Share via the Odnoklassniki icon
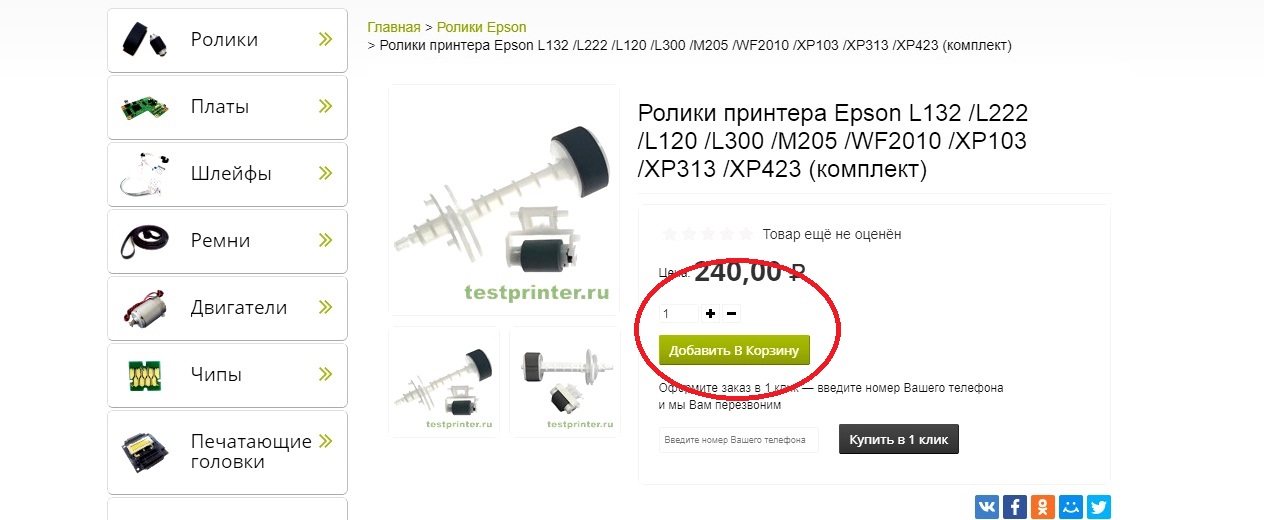The height and width of the screenshot is (520, 1264). coord(1043,507)
